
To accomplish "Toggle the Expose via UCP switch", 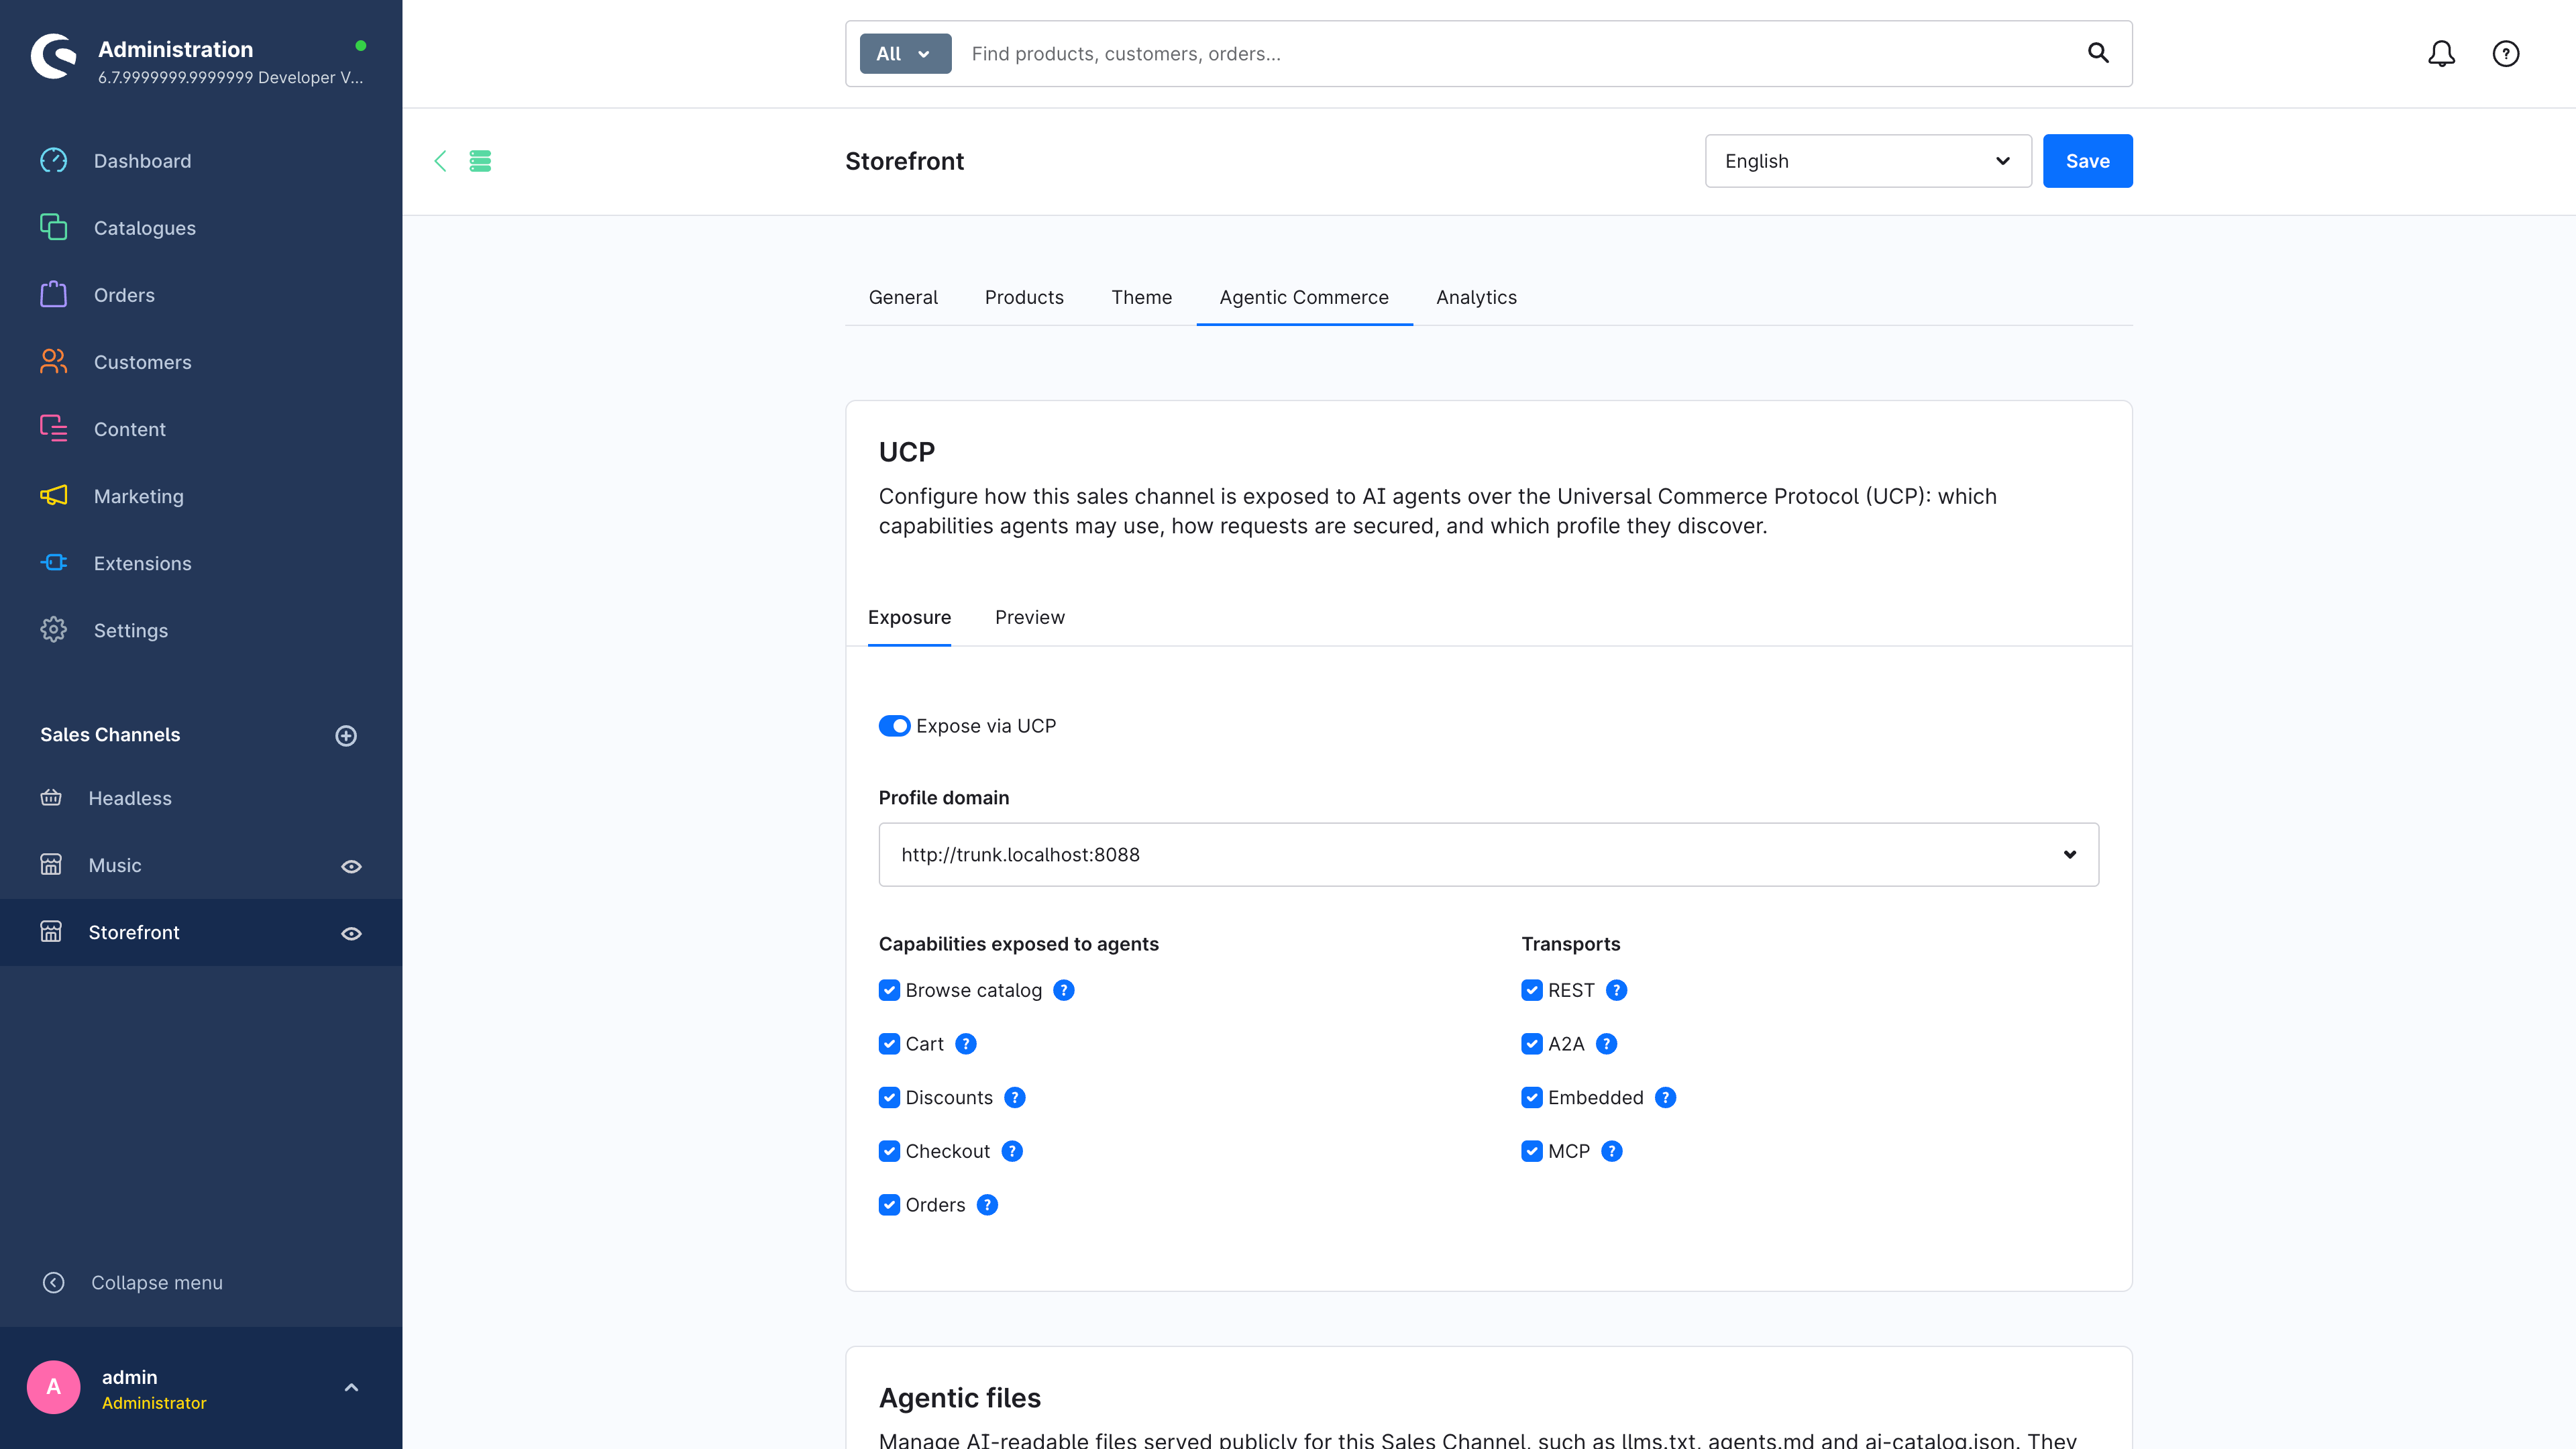I will tap(894, 726).
